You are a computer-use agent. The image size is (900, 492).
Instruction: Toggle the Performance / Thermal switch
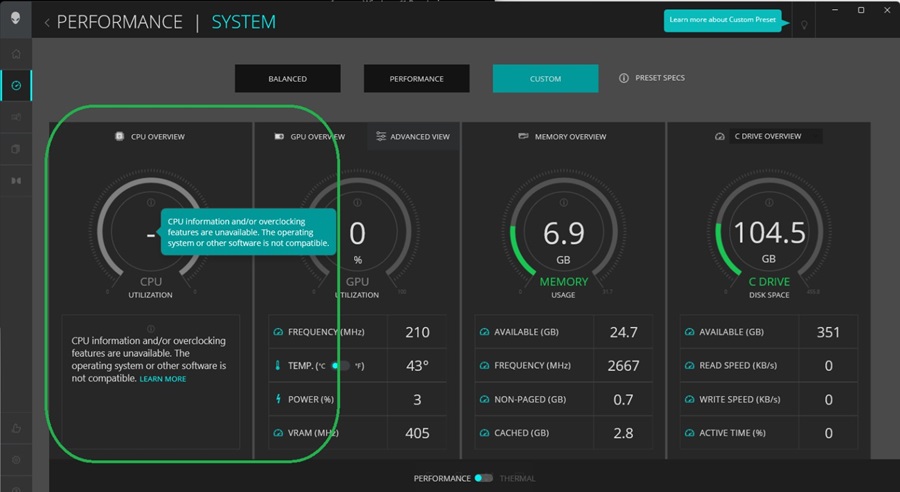pos(484,478)
